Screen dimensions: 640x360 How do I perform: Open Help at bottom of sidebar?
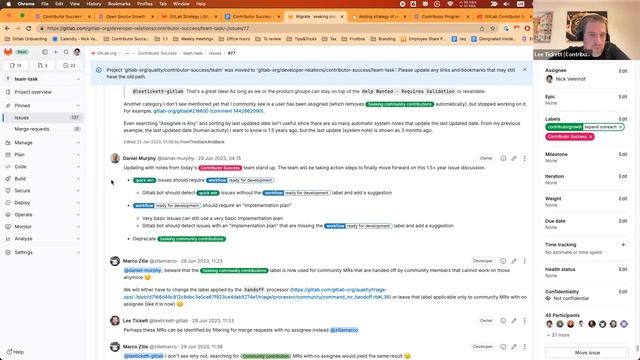click(x=16, y=352)
